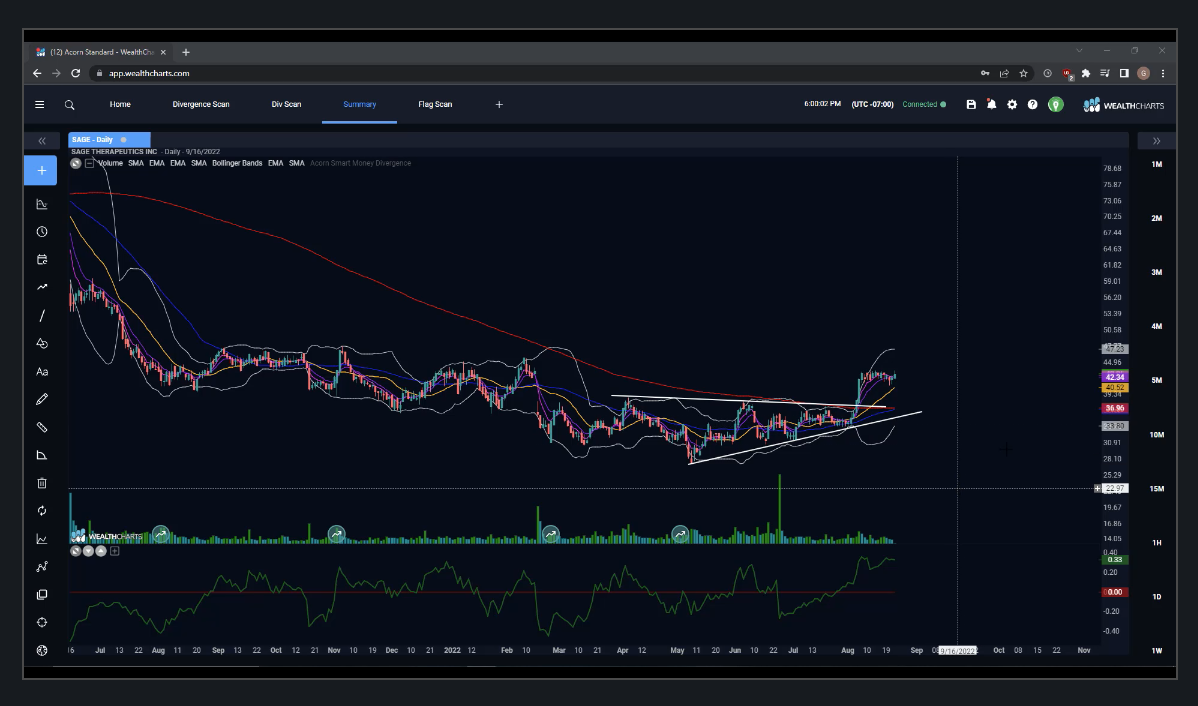Select the shapes drawing tool
The height and width of the screenshot is (706, 1198).
(x=42, y=344)
